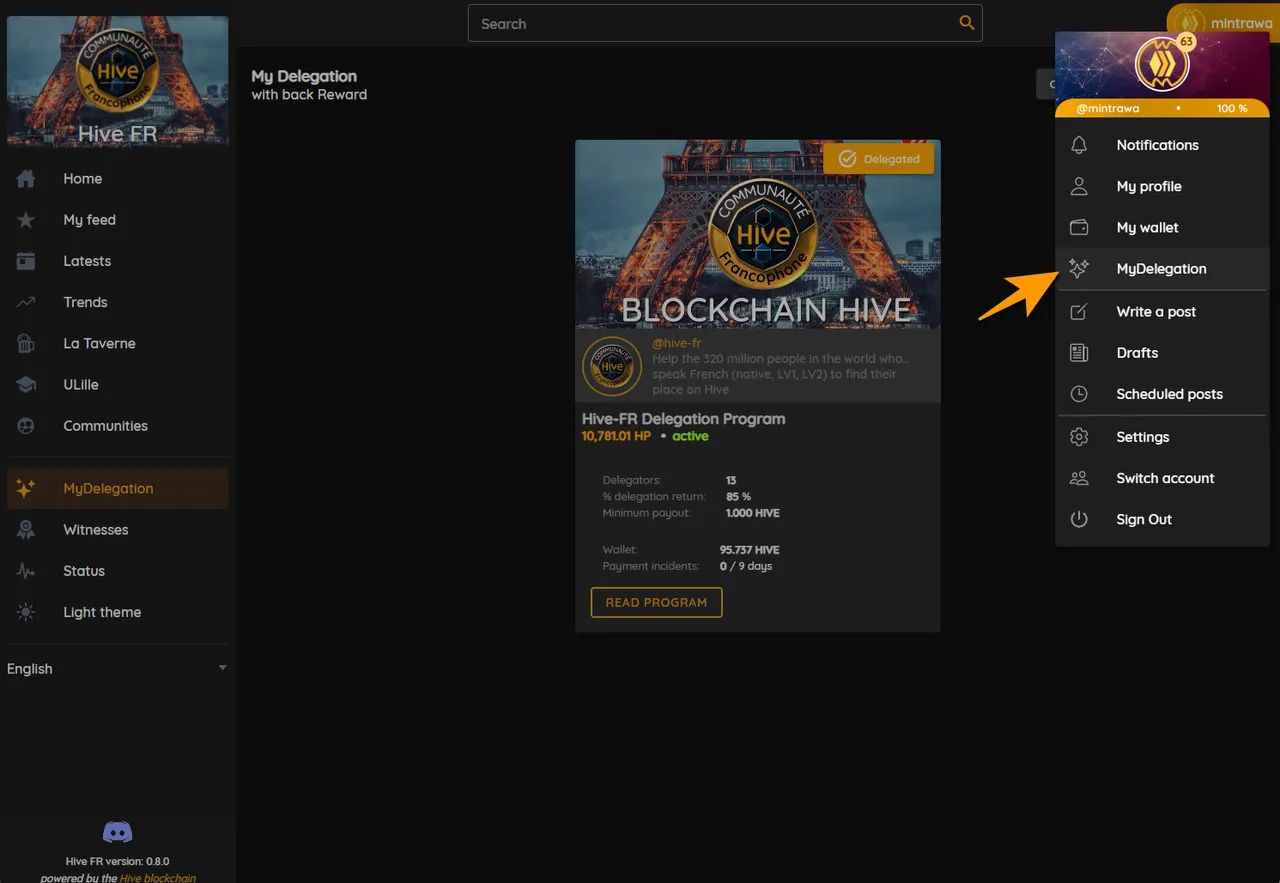
Task: Click the 10,781.01 HP value
Action: tap(616, 436)
